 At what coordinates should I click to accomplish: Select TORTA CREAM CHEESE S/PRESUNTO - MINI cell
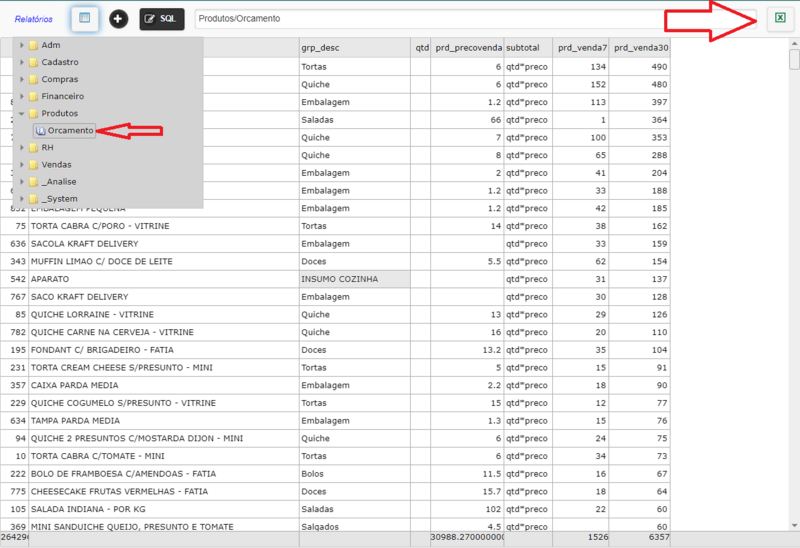[x=164, y=367]
